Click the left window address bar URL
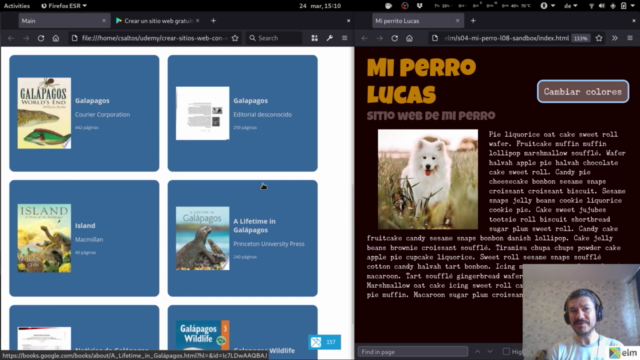The width and height of the screenshot is (640, 360). tap(154, 38)
